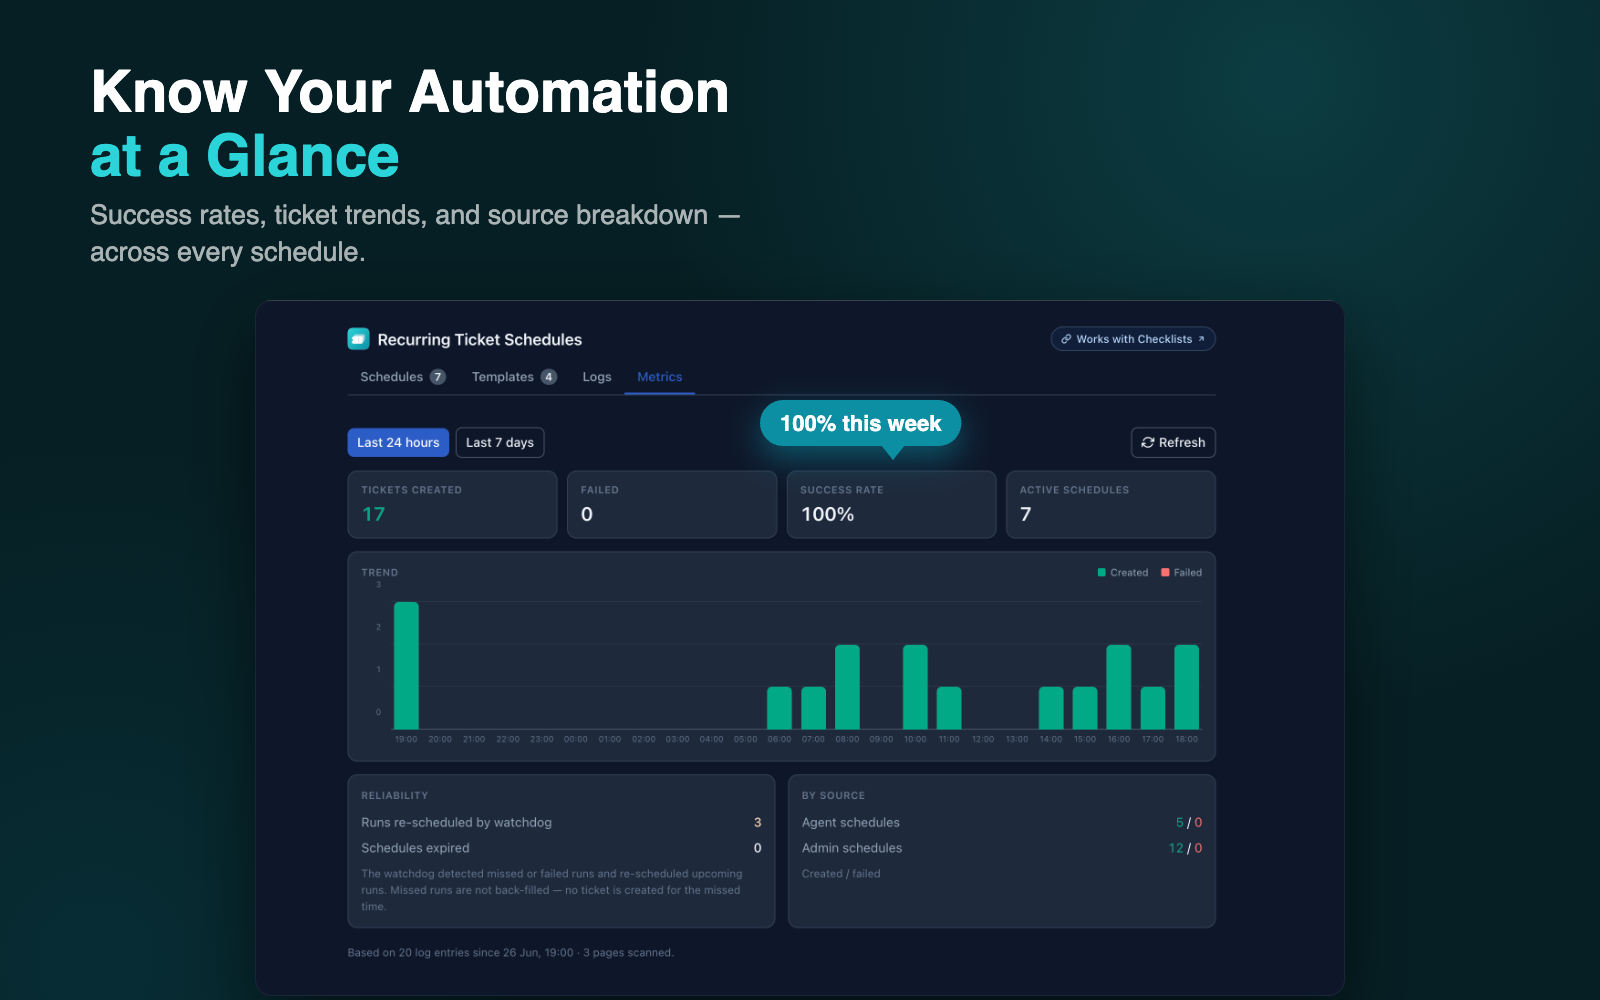Open the Works with Checklists link
Viewport: 1600px width, 1000px height.
(x=1133, y=339)
